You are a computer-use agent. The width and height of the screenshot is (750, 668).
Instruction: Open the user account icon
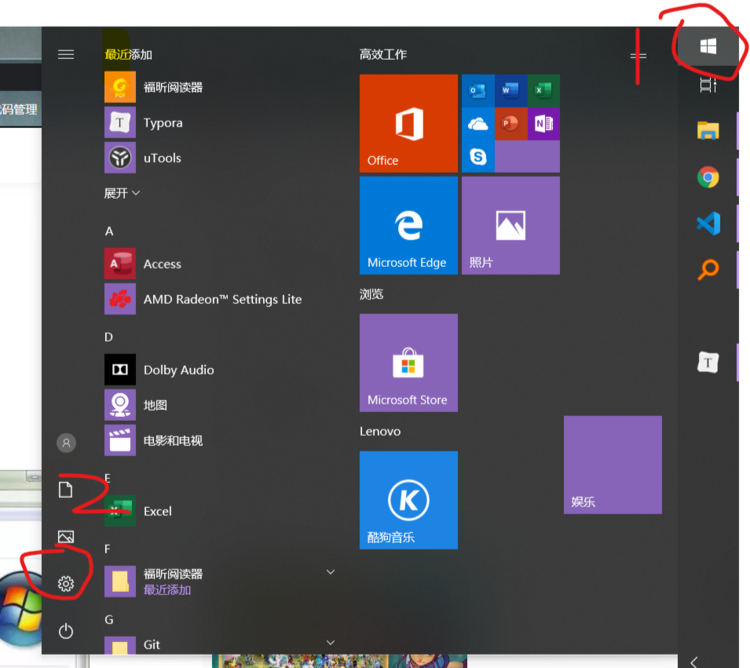click(x=66, y=443)
